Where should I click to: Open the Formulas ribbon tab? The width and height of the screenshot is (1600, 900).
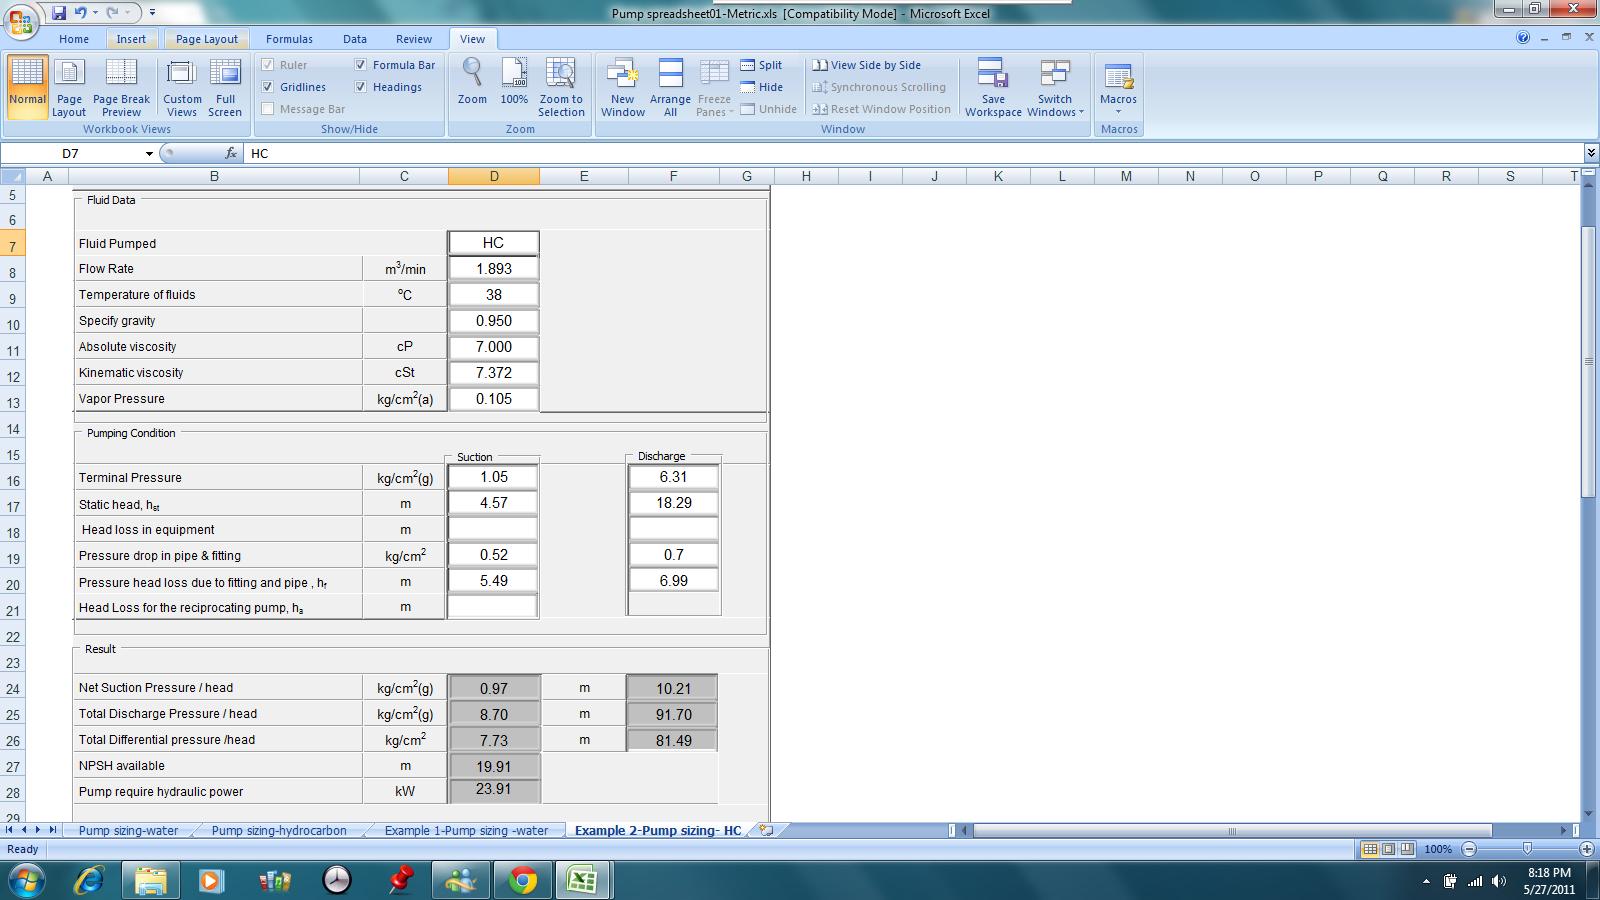pos(289,39)
